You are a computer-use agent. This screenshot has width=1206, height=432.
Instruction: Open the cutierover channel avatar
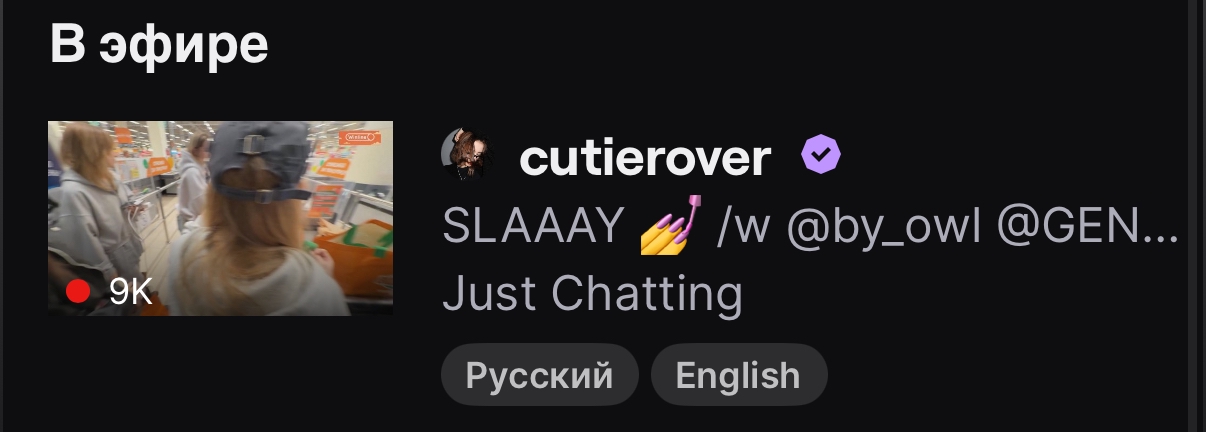coord(465,156)
